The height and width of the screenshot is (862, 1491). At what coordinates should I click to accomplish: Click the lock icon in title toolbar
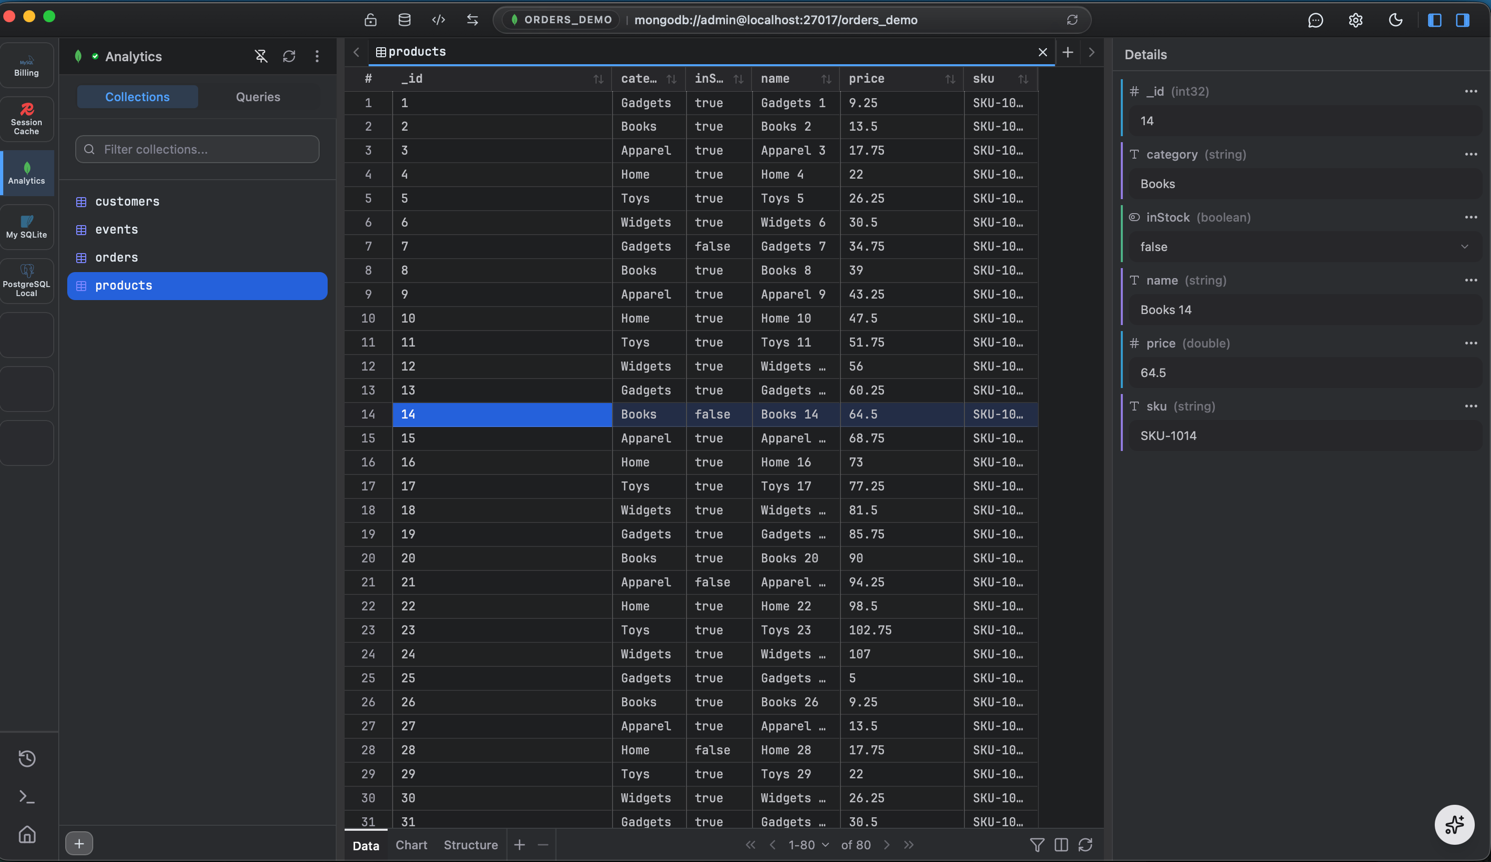click(371, 20)
